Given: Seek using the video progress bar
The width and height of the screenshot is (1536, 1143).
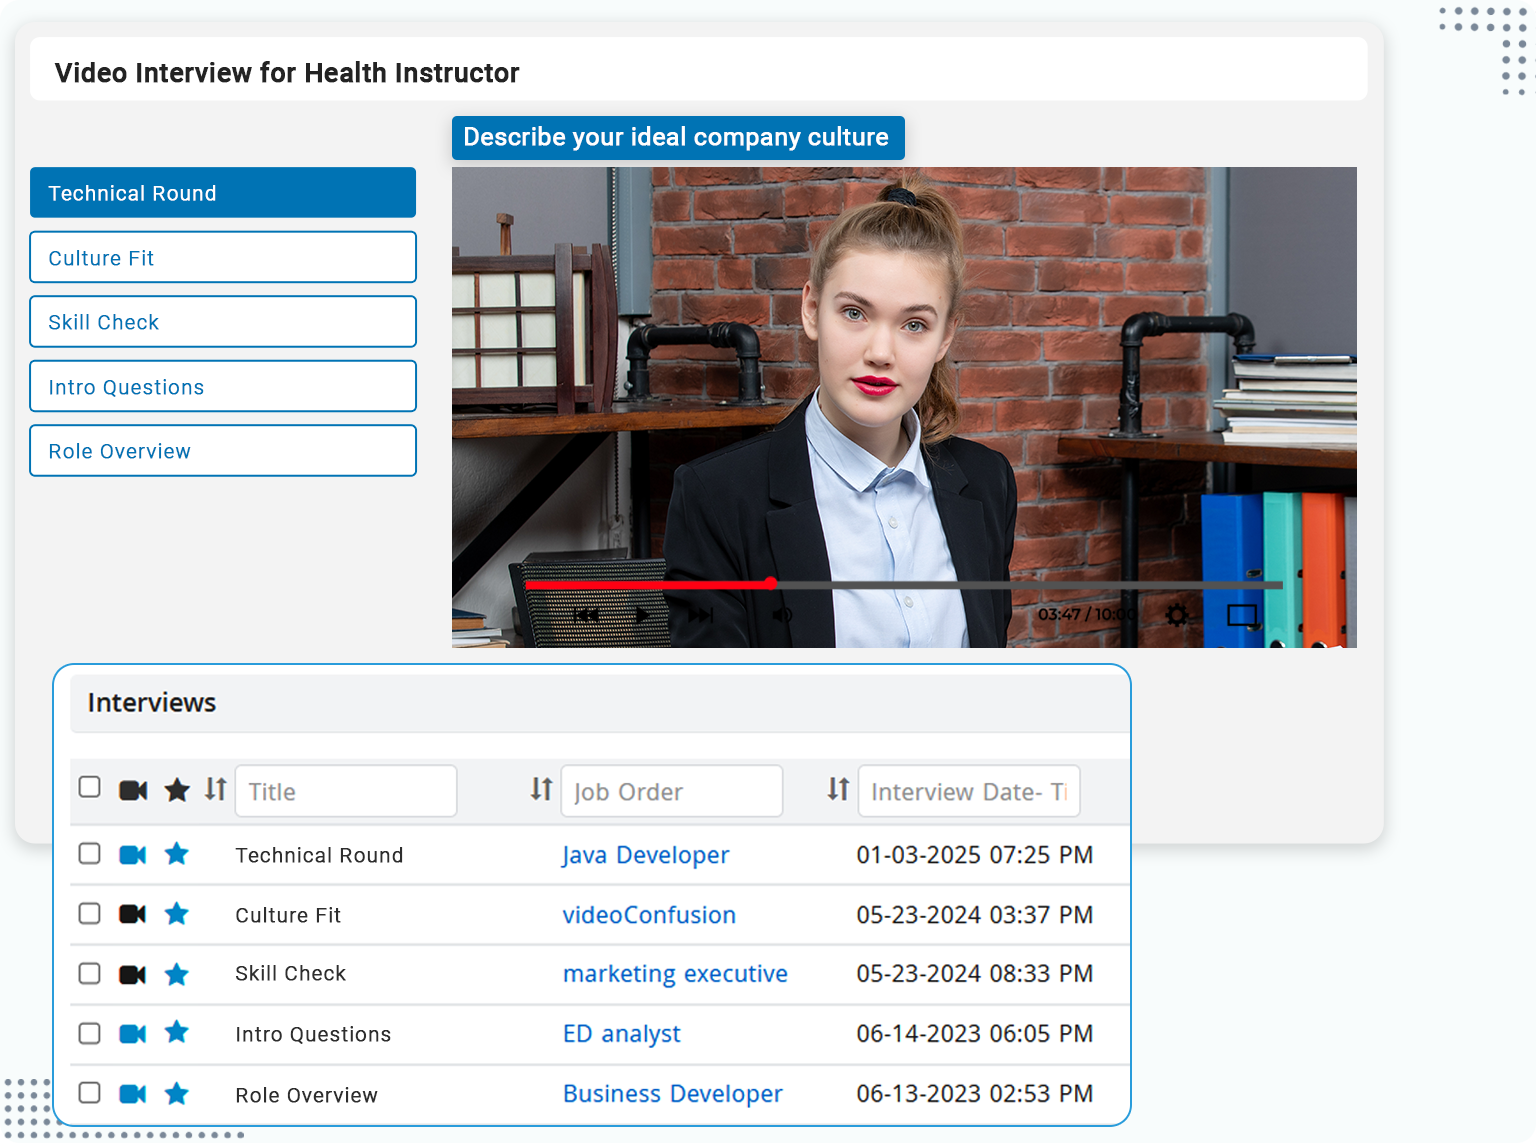Looking at the screenshot, I should (900, 584).
